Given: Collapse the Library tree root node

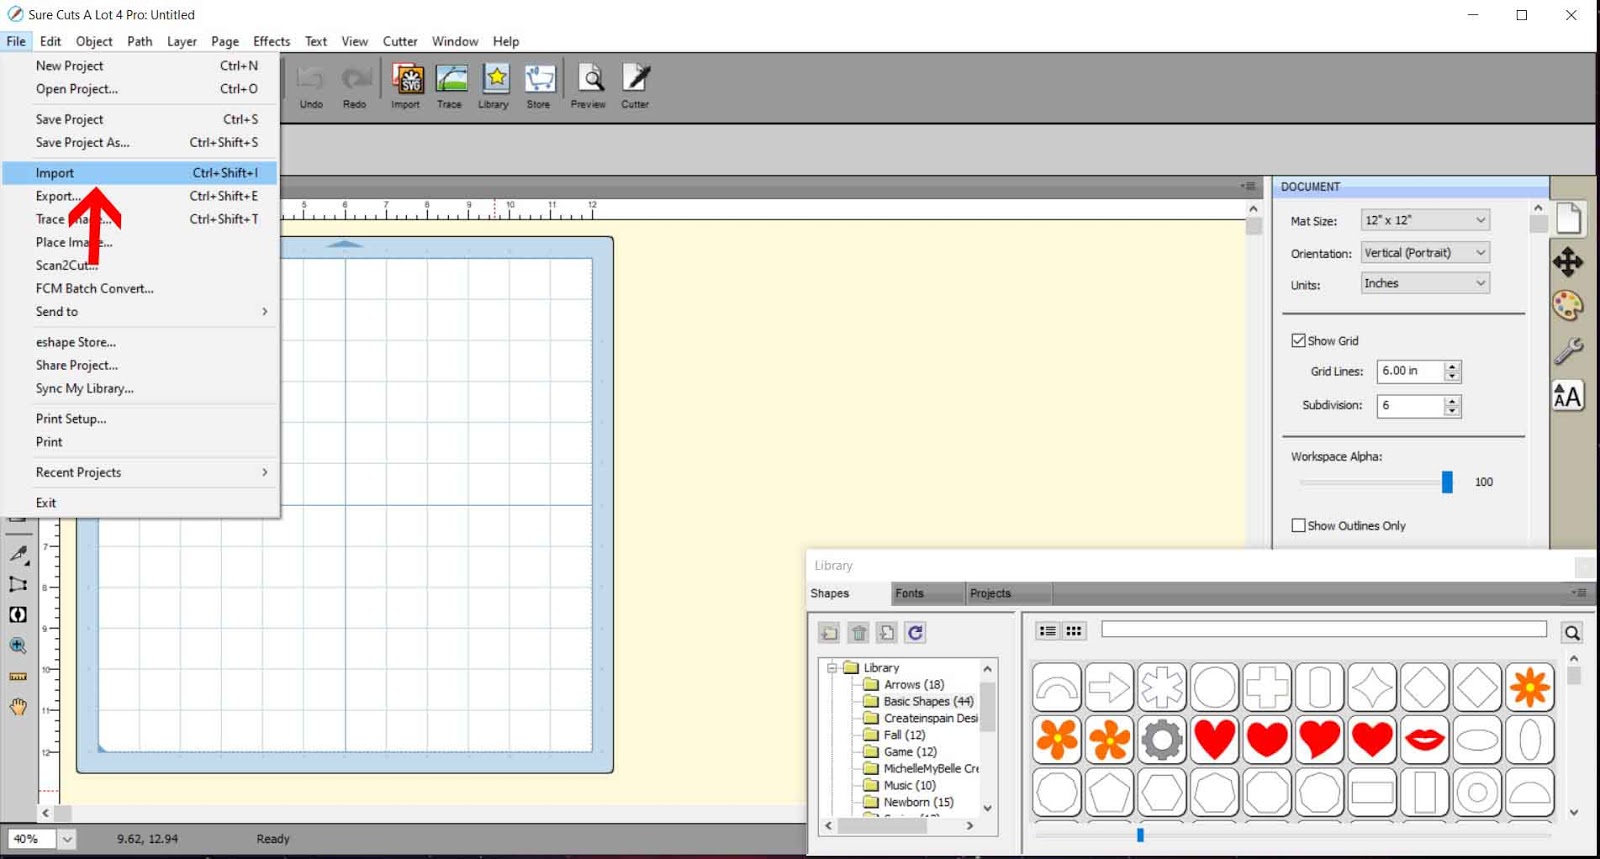Looking at the screenshot, I should [x=831, y=668].
